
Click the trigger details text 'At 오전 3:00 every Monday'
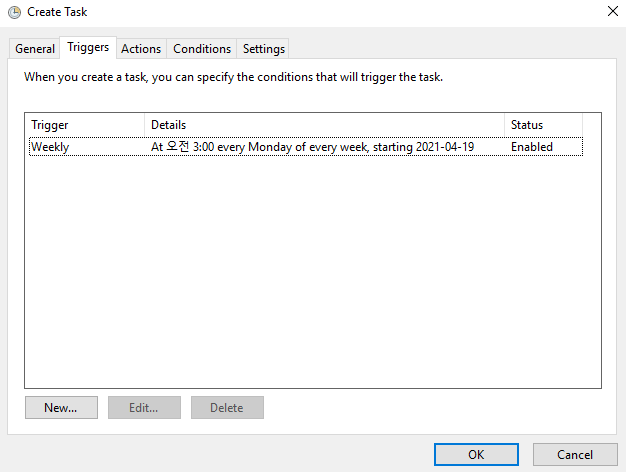tap(222, 147)
